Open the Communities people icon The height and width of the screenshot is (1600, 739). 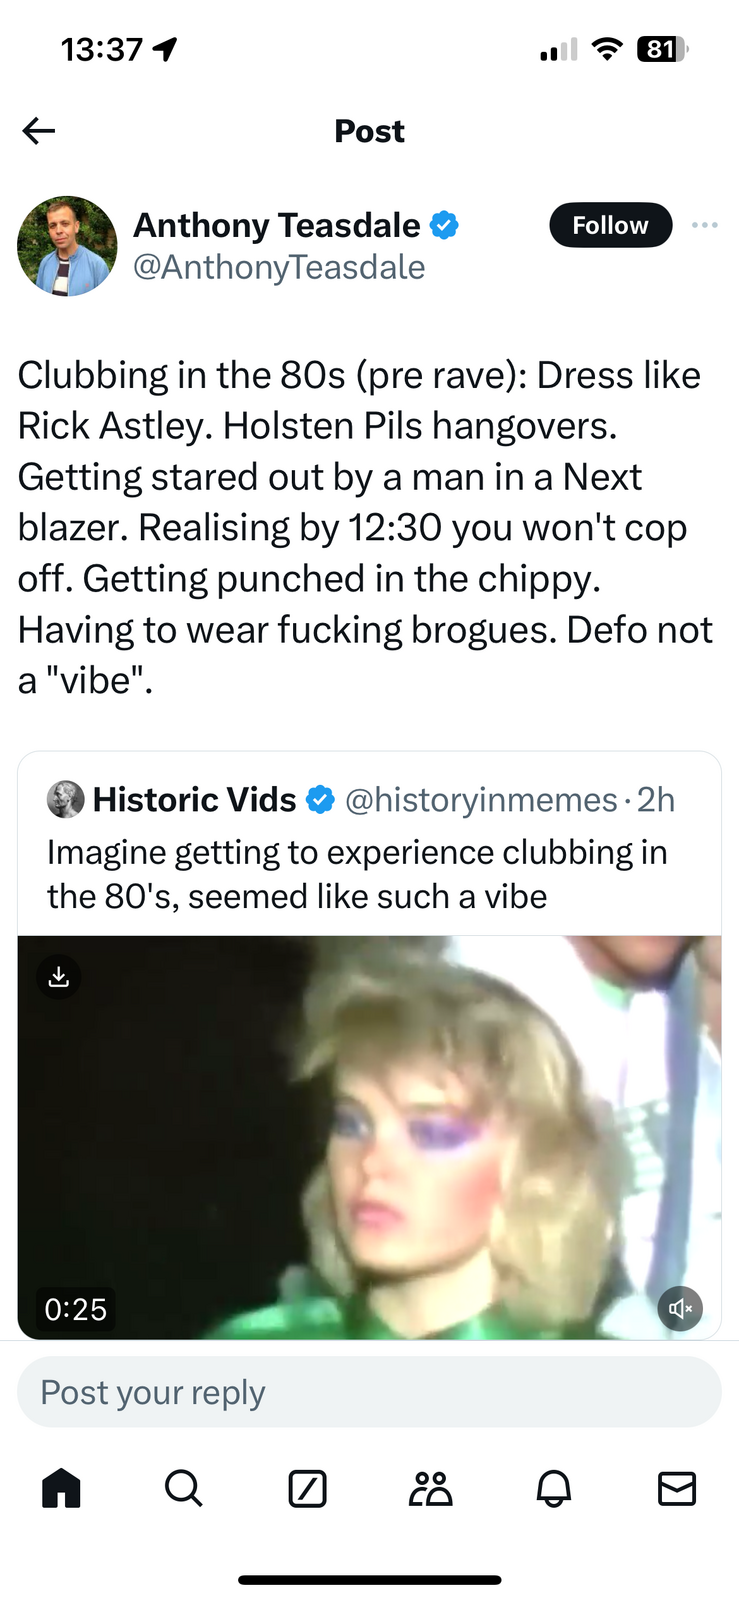pyautogui.click(x=430, y=1488)
